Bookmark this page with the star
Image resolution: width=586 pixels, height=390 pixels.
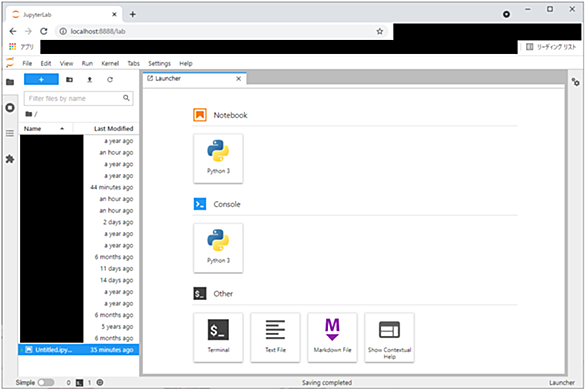pyautogui.click(x=380, y=31)
